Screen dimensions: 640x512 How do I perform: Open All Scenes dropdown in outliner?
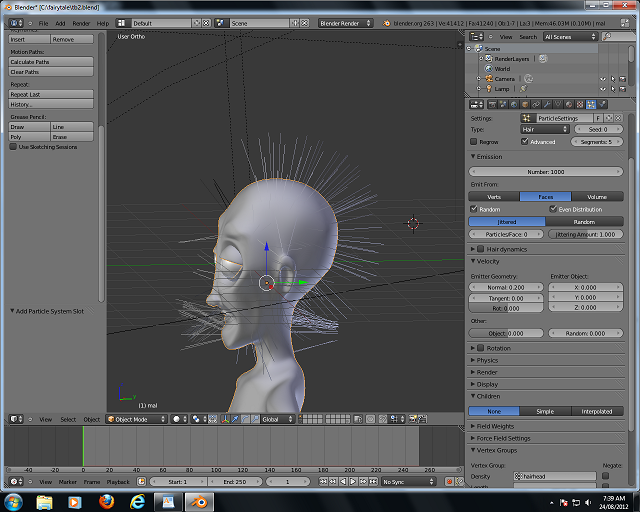coord(570,37)
